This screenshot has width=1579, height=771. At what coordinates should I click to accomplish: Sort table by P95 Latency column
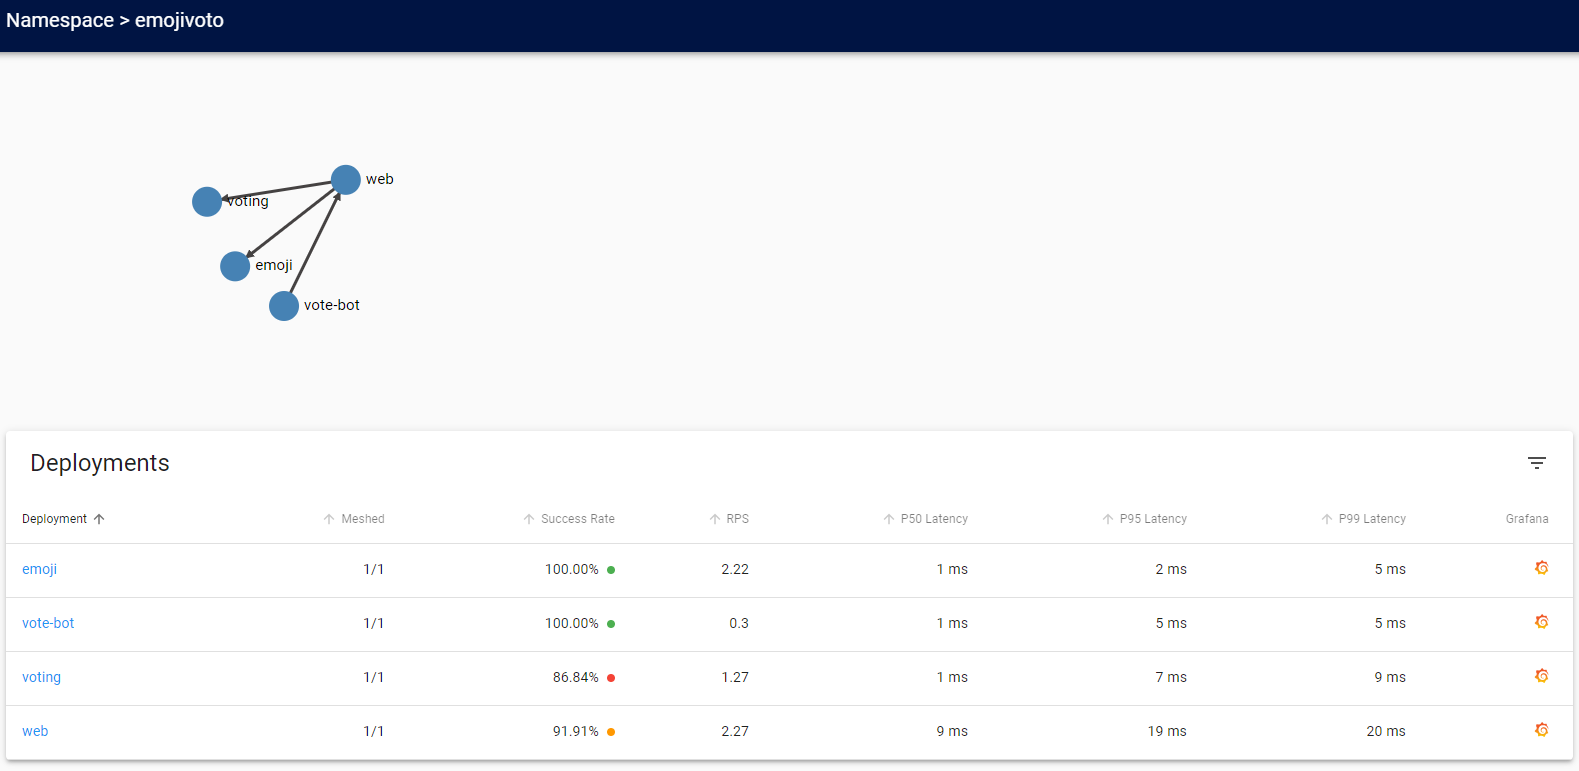(1144, 519)
